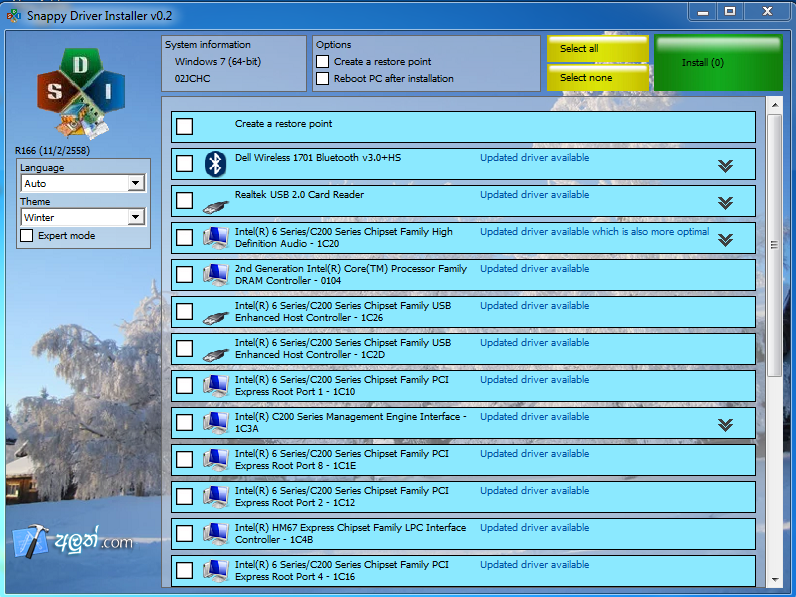Click the green Install (0) button
Screen dimensions: 796x597
(x=718, y=63)
